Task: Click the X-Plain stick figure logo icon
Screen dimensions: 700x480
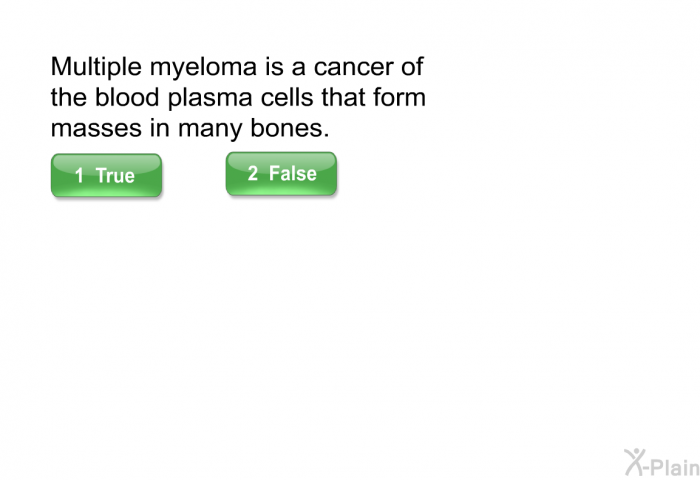Action: pyautogui.click(x=635, y=462)
